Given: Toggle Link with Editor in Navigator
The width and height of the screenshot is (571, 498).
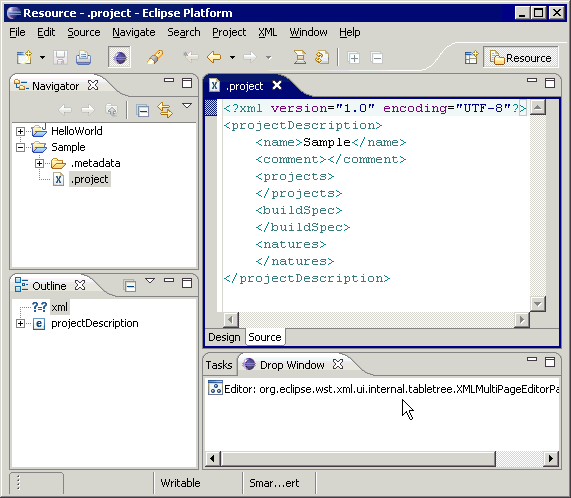Looking at the screenshot, I should click(x=165, y=110).
